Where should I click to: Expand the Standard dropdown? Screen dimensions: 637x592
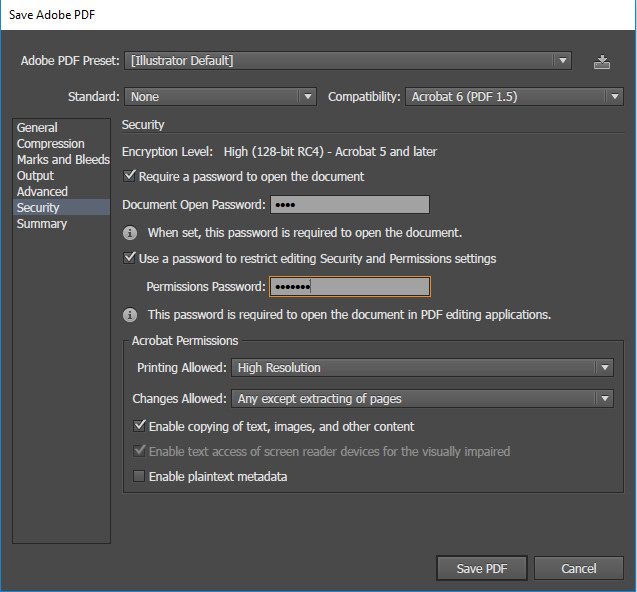click(x=220, y=97)
